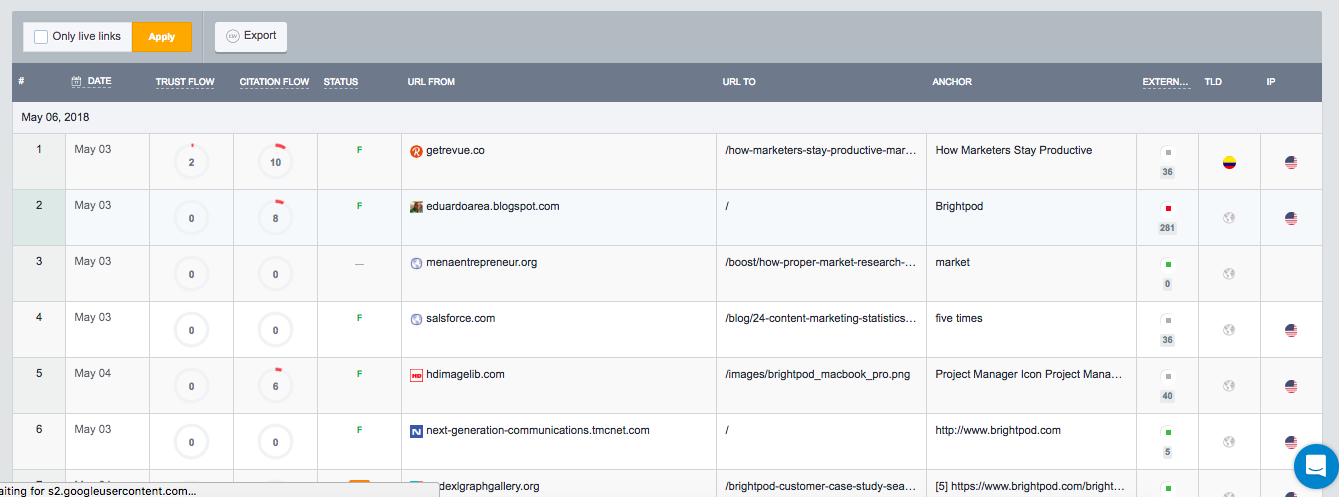Click the eduardoarea.blogspot.com favicon
The width and height of the screenshot is (1339, 497).
point(416,207)
